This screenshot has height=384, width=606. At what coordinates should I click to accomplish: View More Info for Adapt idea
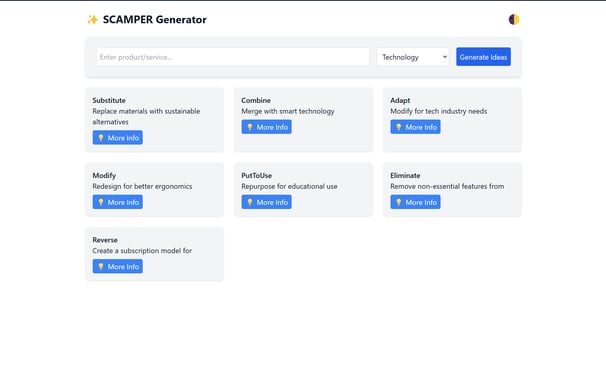coord(415,127)
